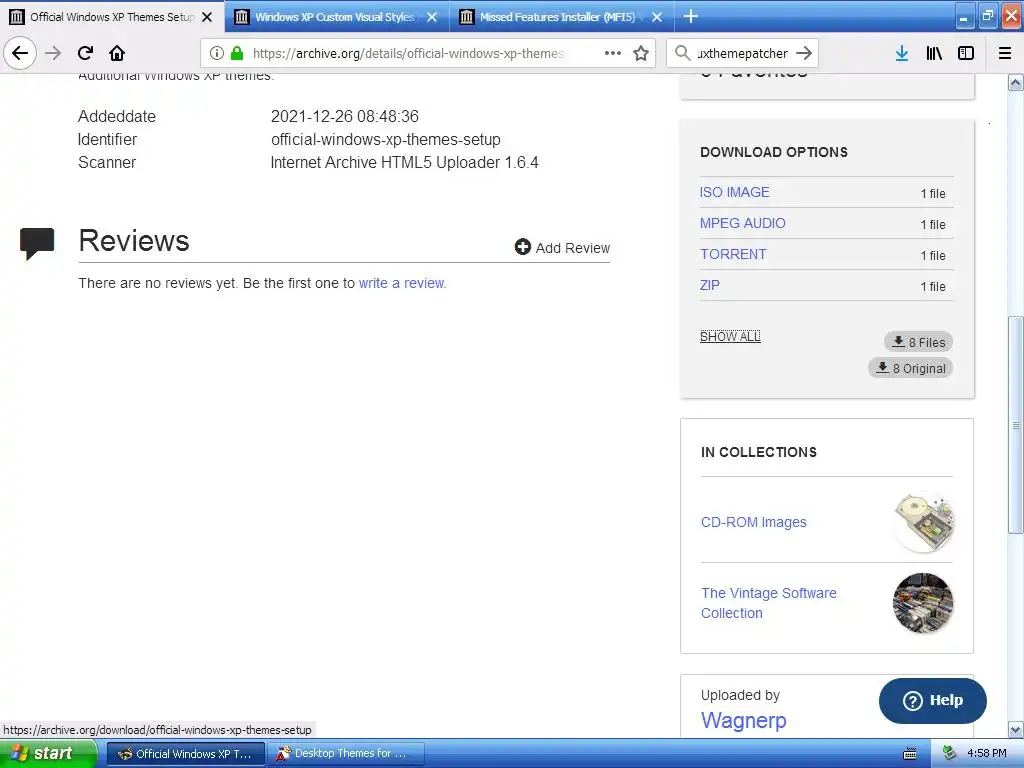This screenshot has height=768, width=1024.
Task: Click the Add Review plus icon
Action: pyautogui.click(x=522, y=247)
